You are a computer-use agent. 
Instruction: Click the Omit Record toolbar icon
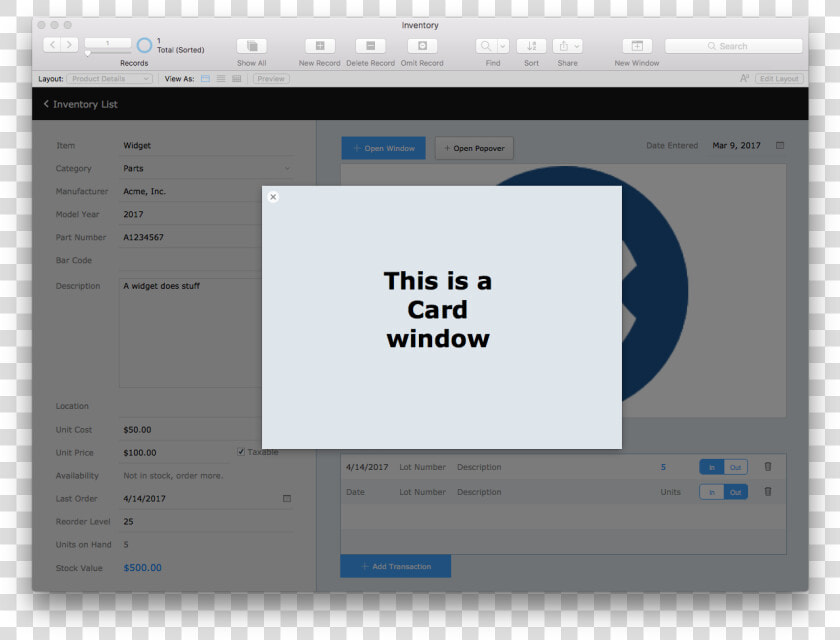422,46
